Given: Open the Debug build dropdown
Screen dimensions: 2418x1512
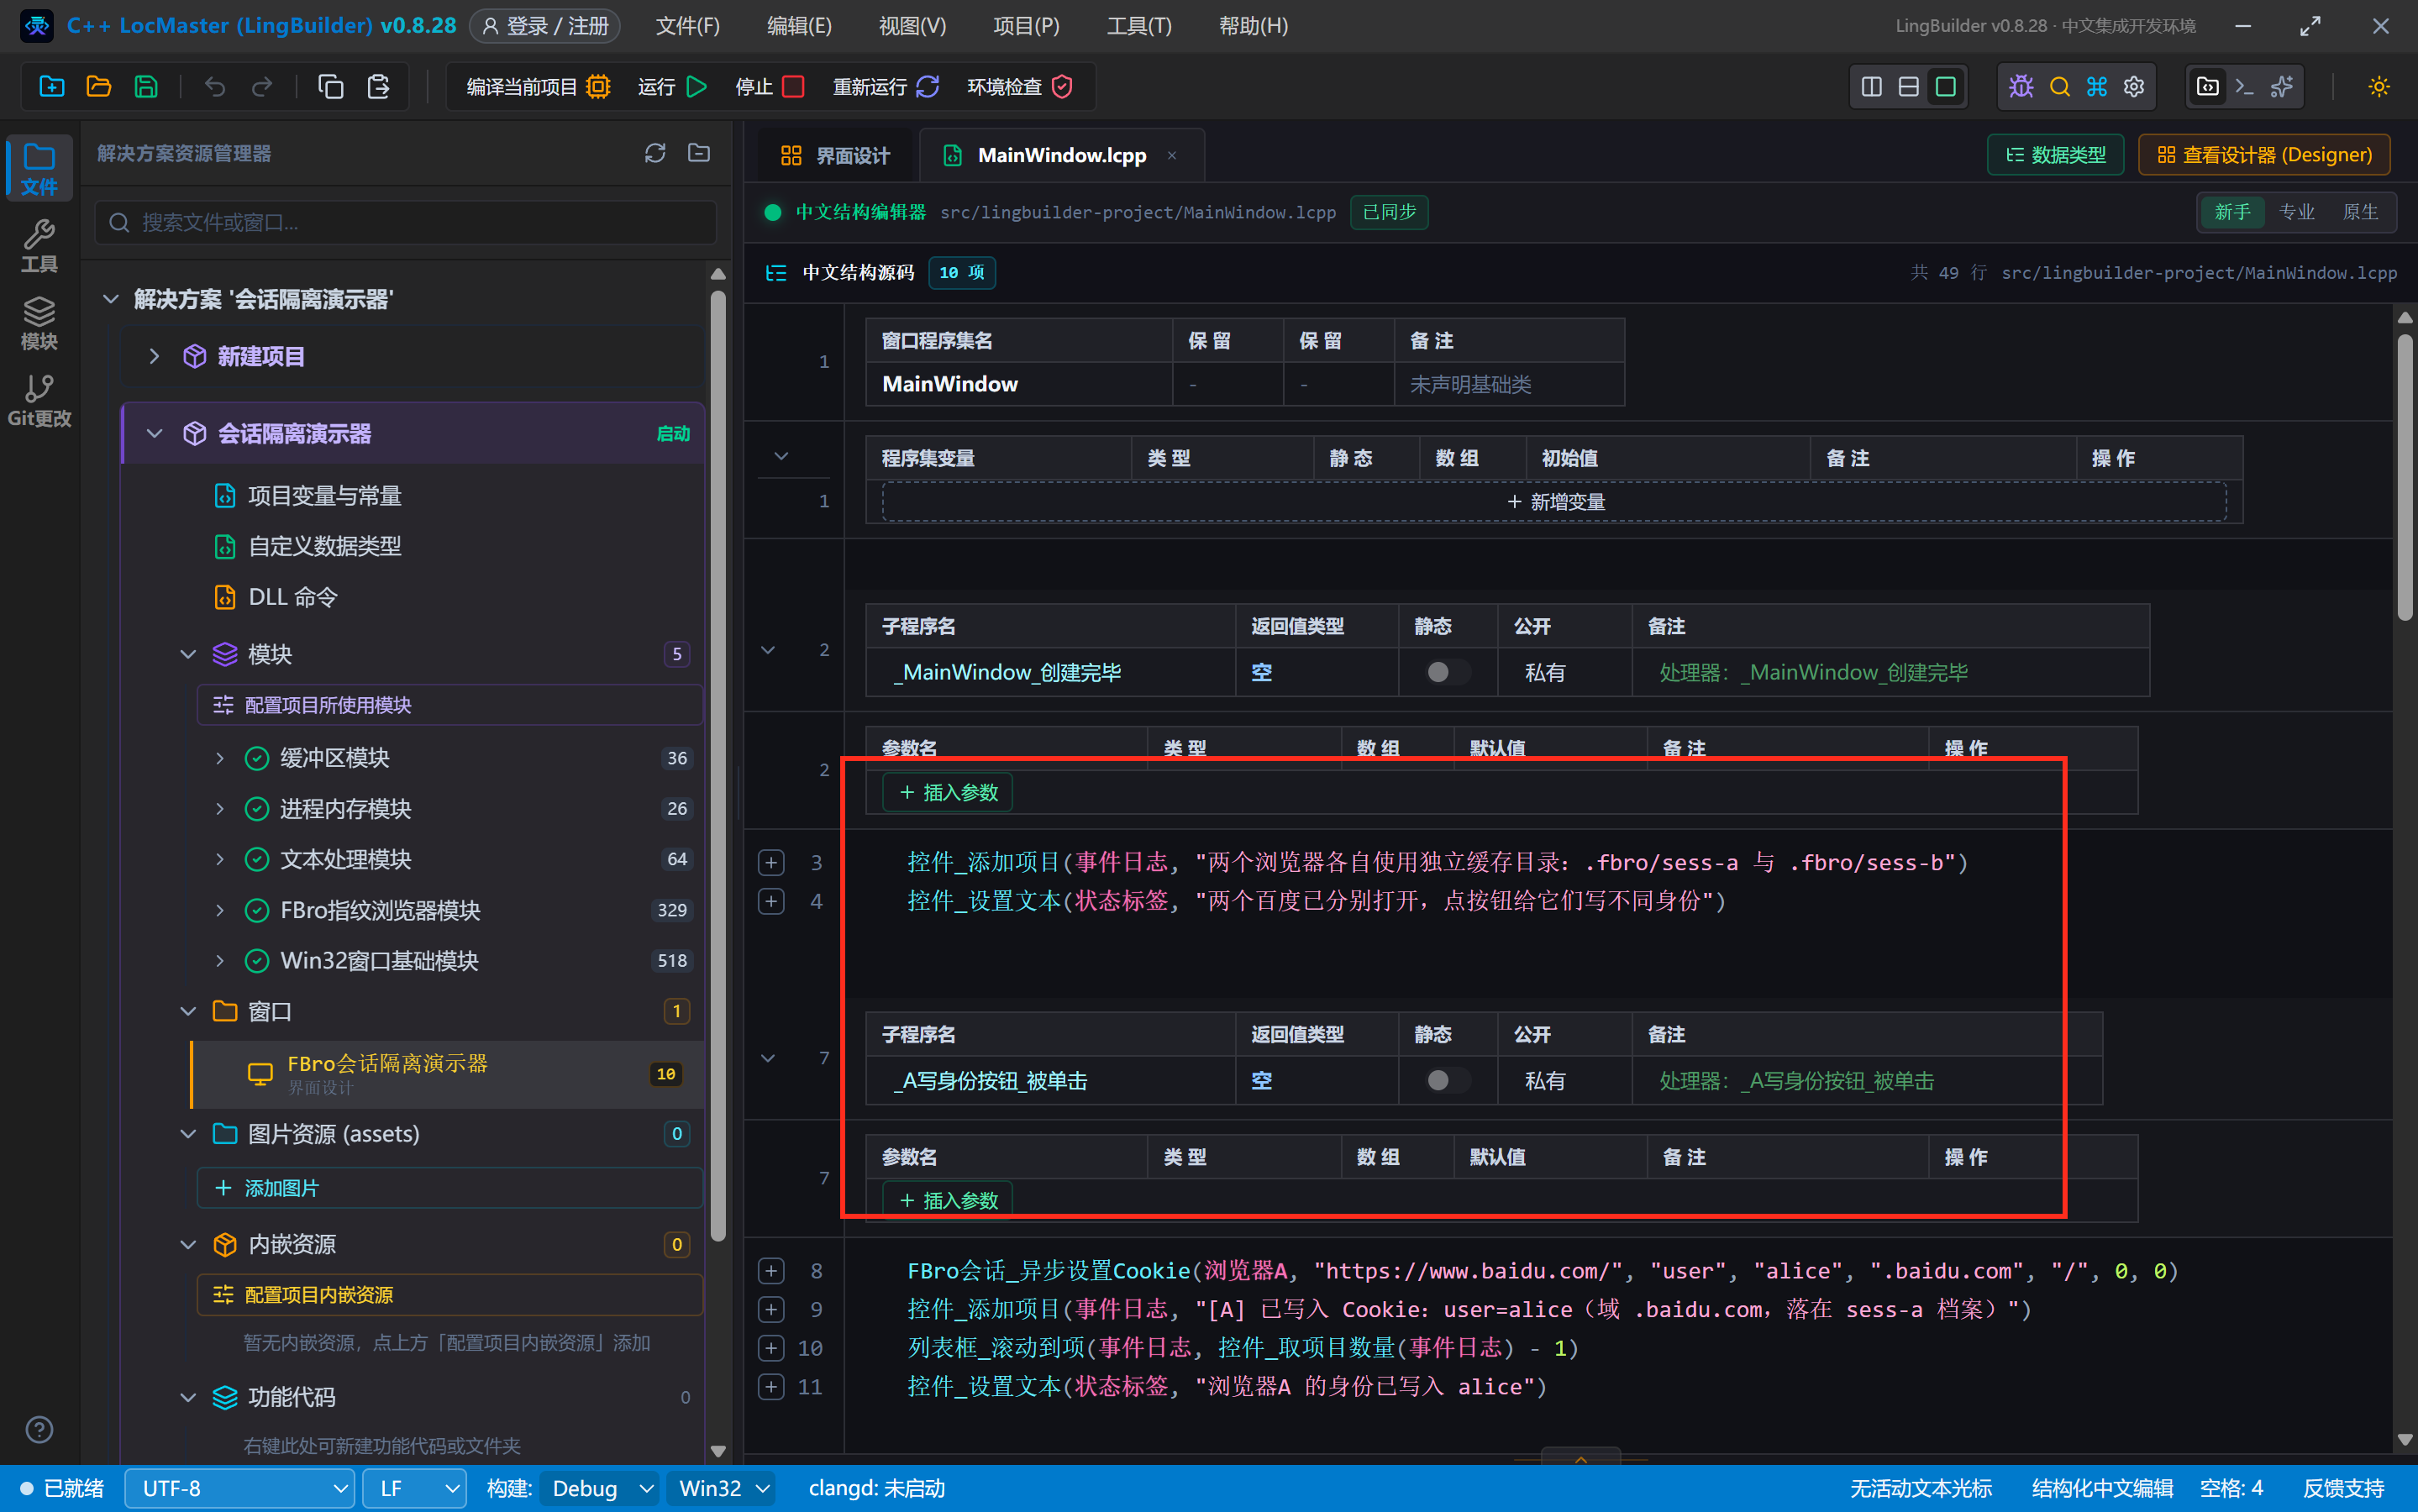Looking at the screenshot, I should point(600,1488).
